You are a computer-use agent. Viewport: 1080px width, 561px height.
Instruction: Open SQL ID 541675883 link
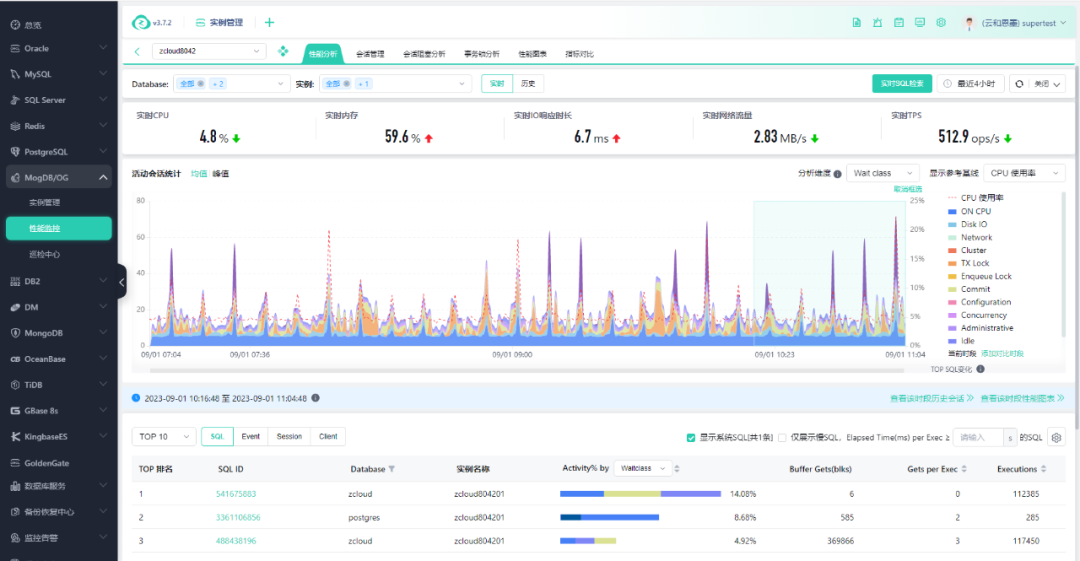(x=236, y=494)
